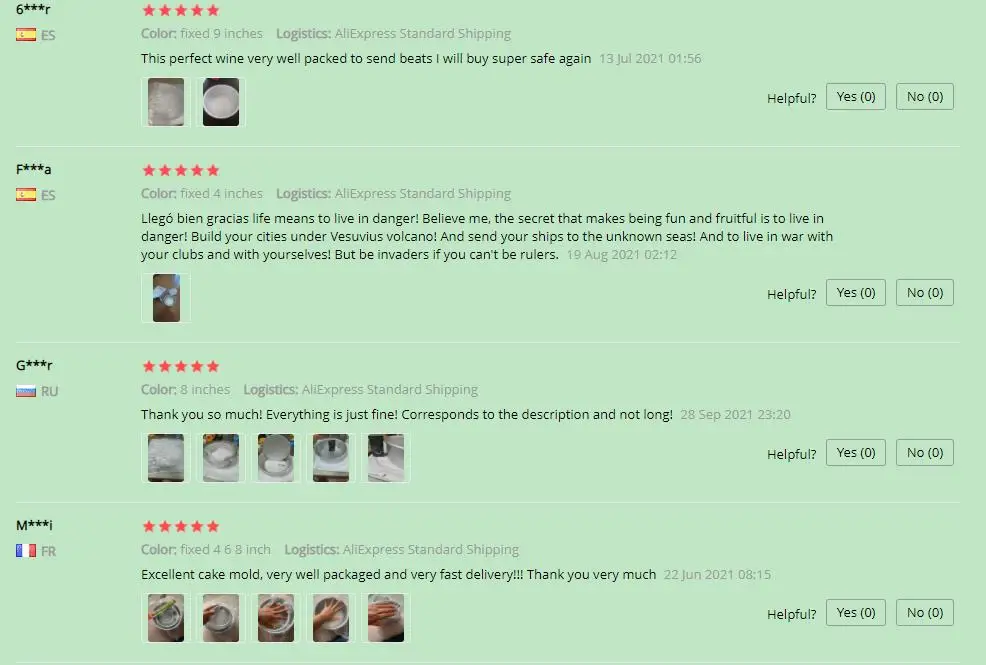The height and width of the screenshot is (665, 986).
Task: Open the photo in F***a's review
Action: (166, 298)
